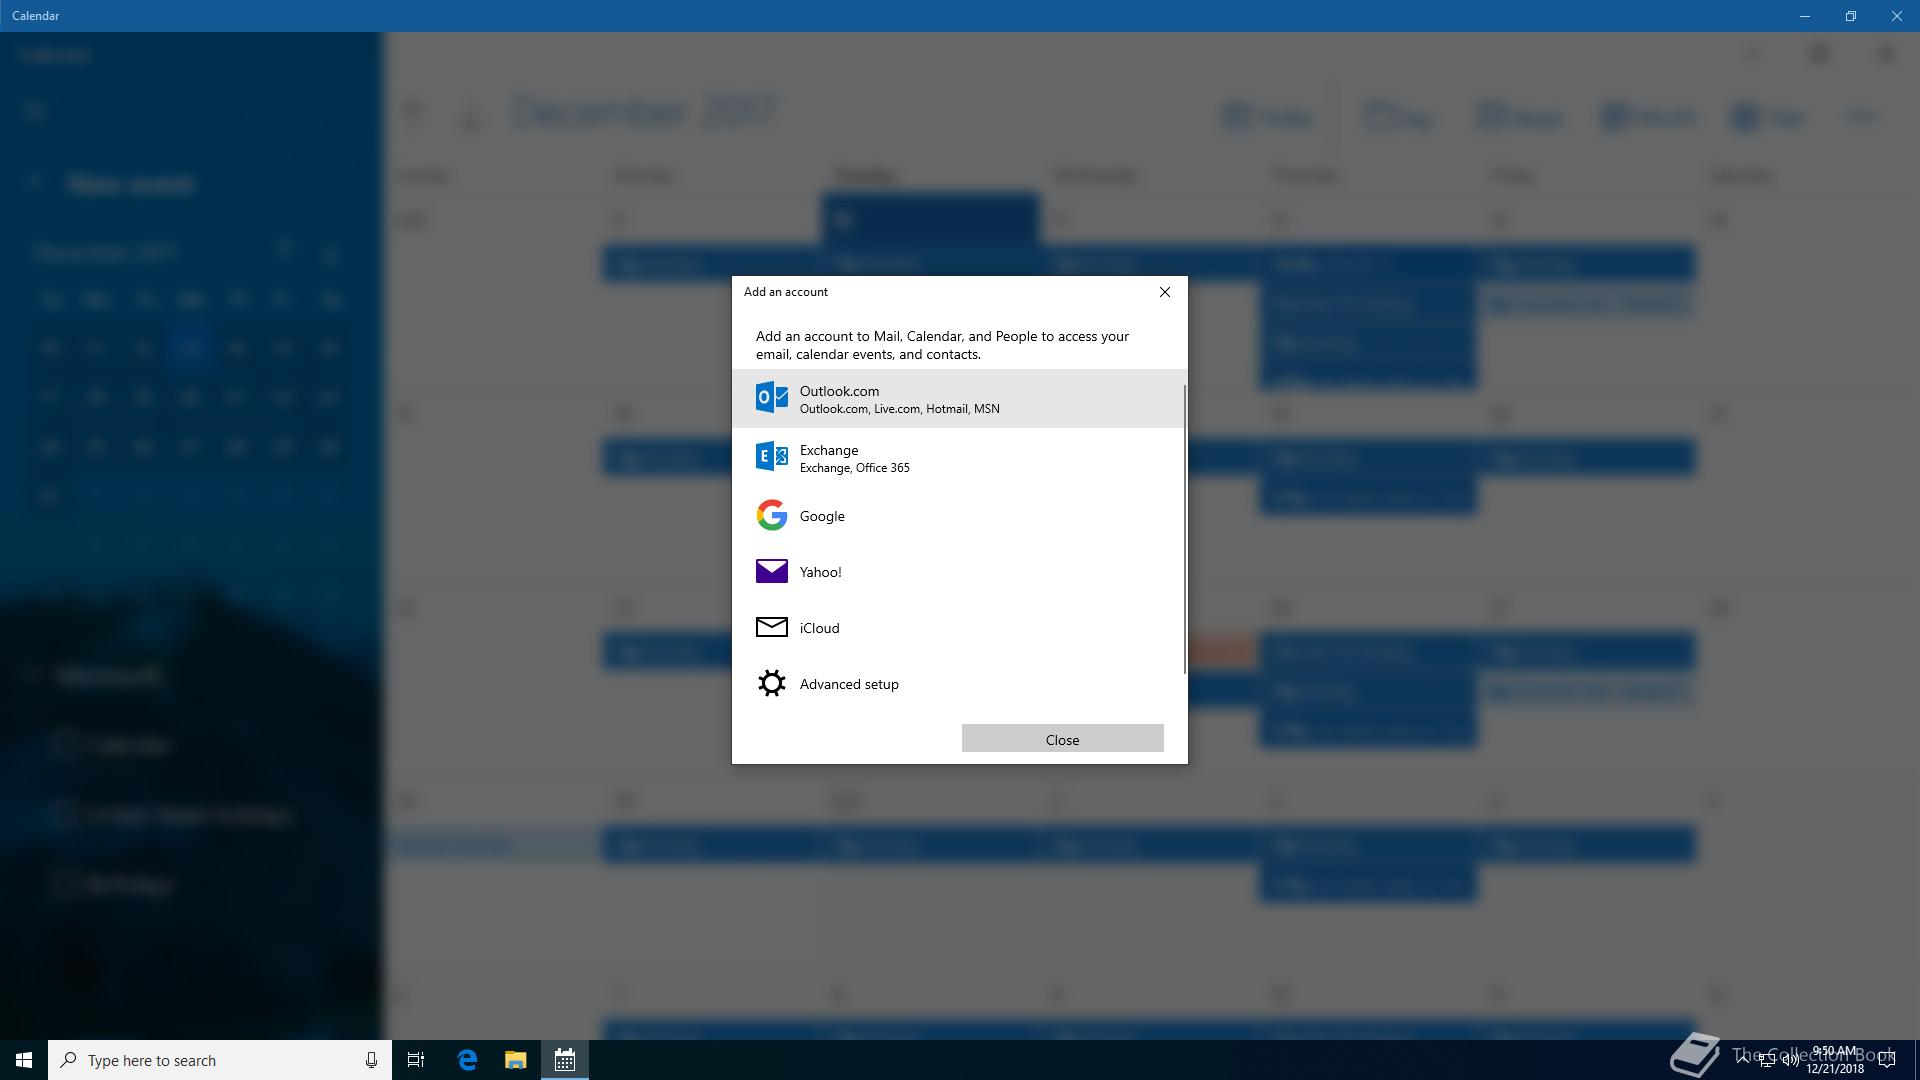Open Microsoft Edge from the taskbar
1920x1080 pixels.
[x=467, y=1060]
